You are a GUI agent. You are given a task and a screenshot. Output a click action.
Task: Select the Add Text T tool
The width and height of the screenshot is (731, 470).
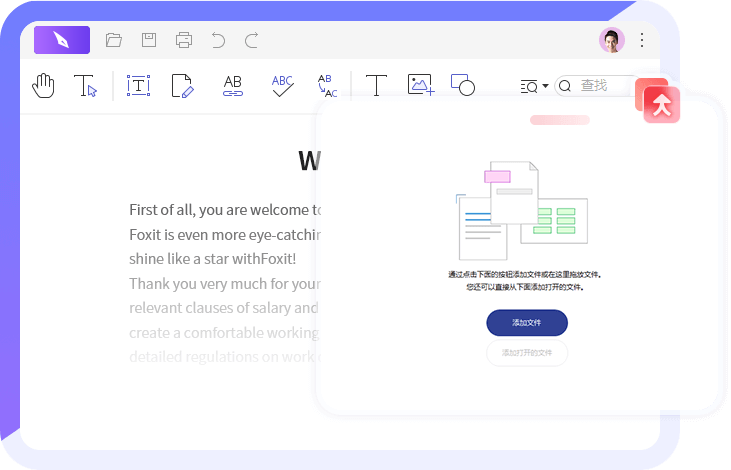point(376,86)
